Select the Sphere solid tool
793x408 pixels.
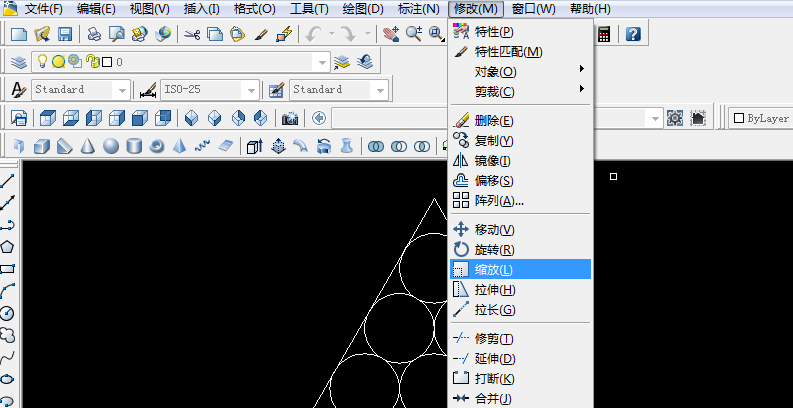pos(111,147)
